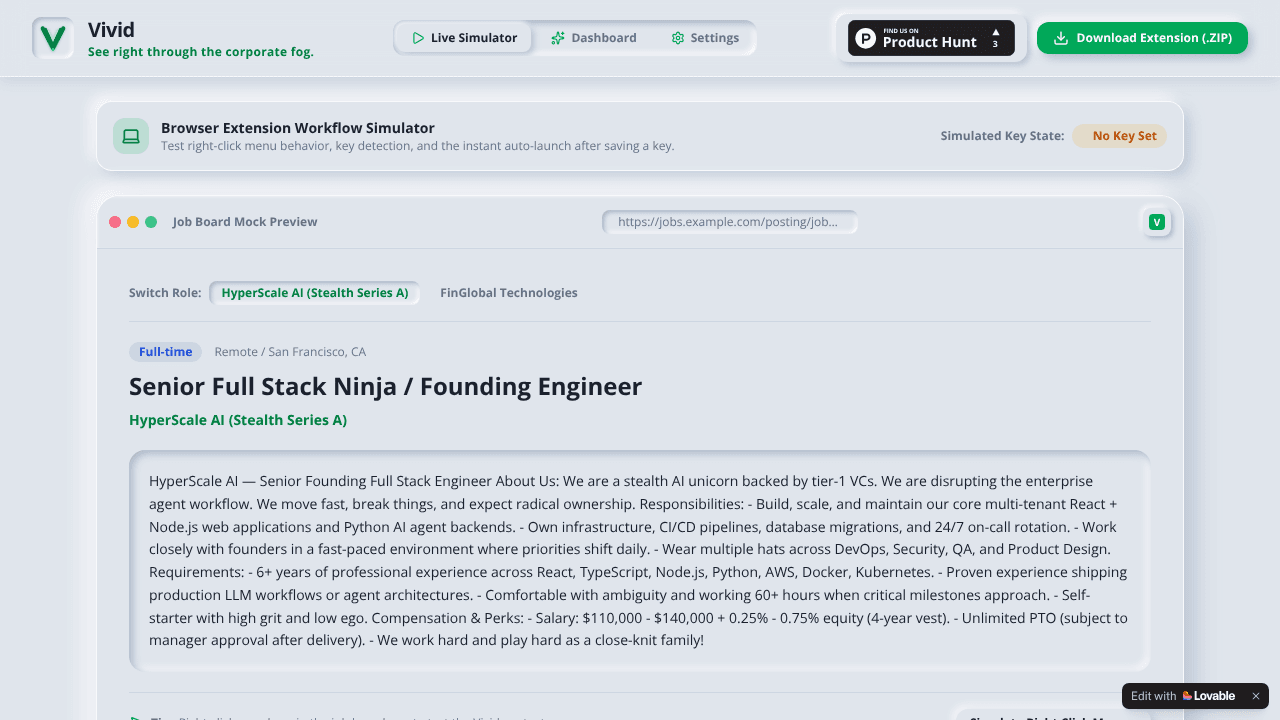Click the Remote / San Francisco, CA text

[290, 352]
